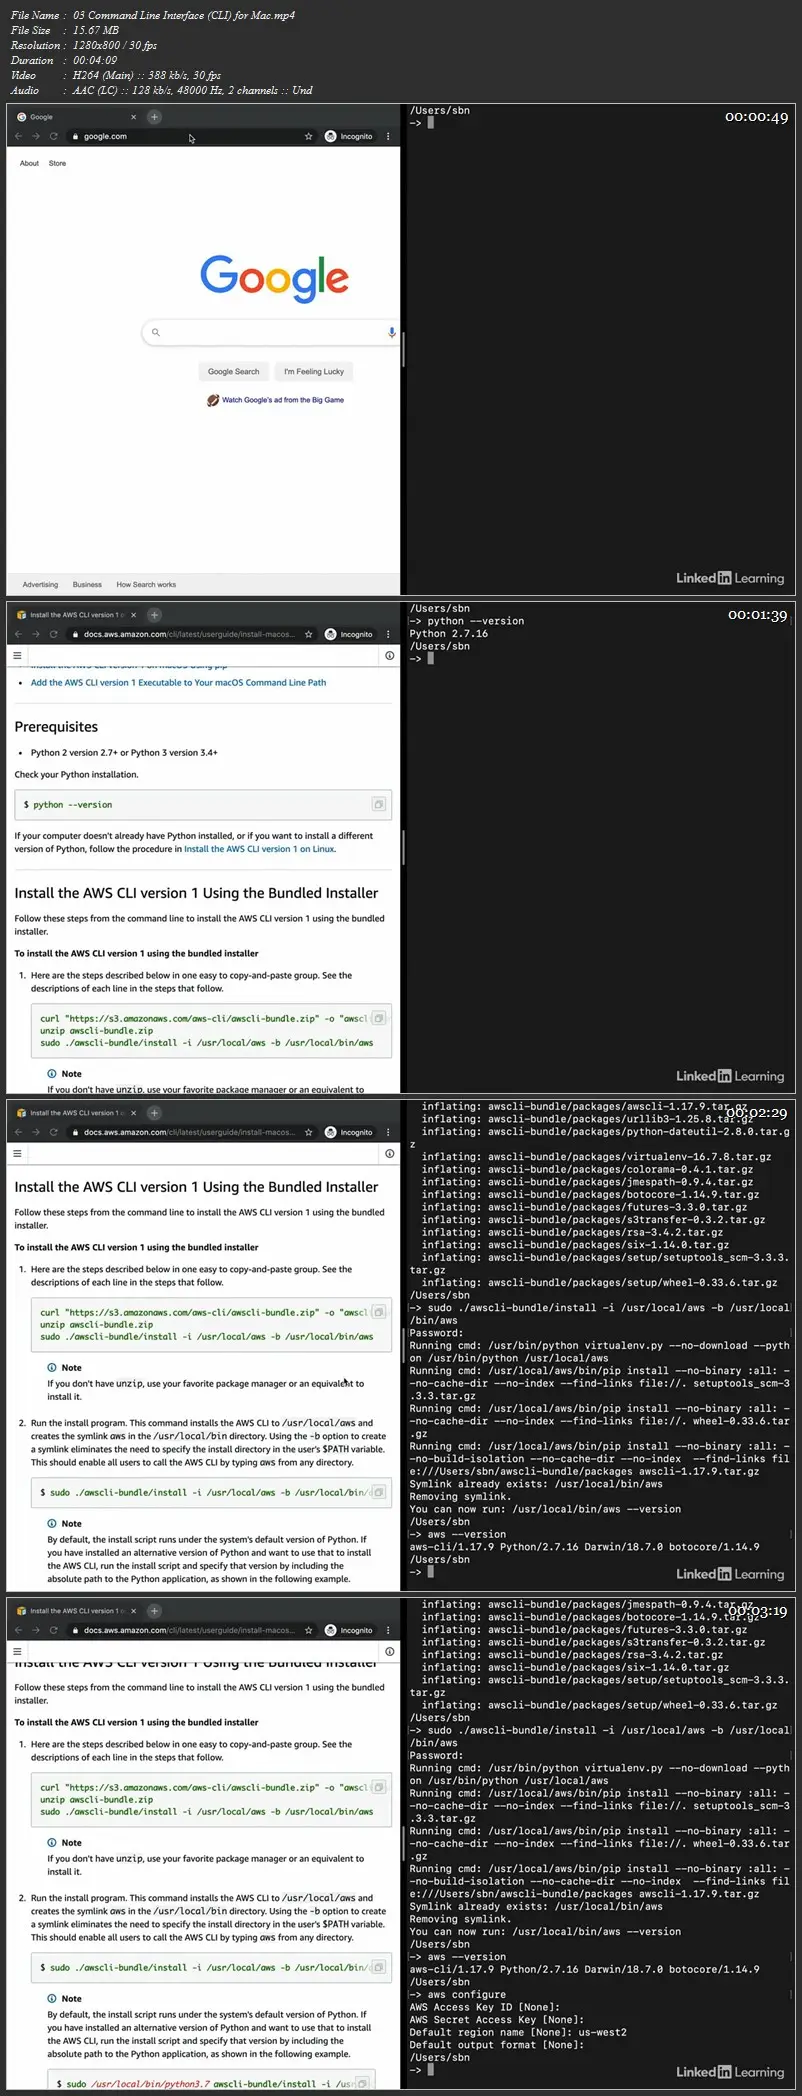Copy the 'python --version' code block
This screenshot has width=802, height=2096.
pyautogui.click(x=379, y=804)
